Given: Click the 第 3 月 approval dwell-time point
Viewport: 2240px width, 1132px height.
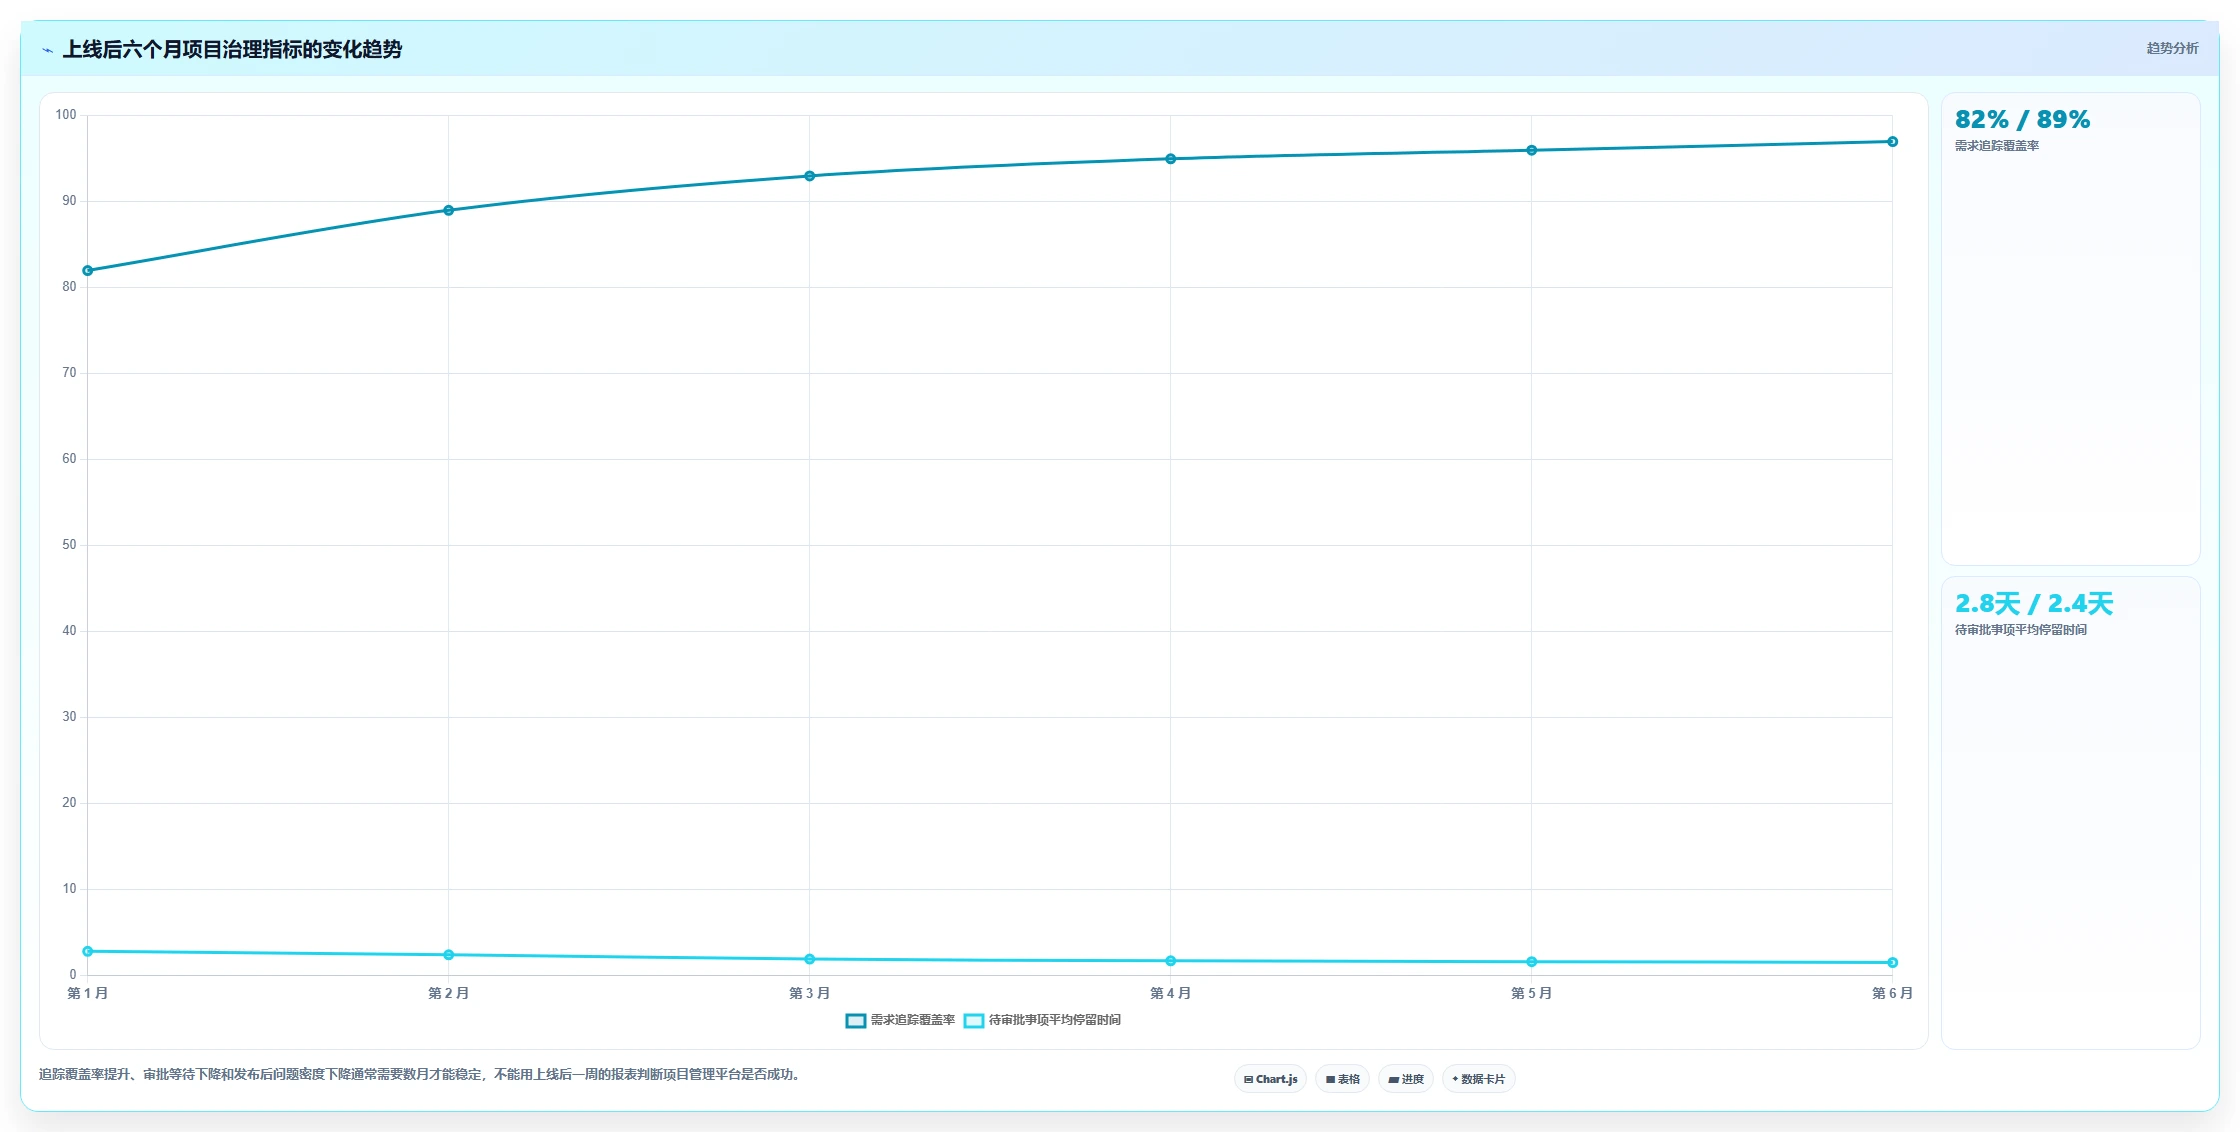Looking at the screenshot, I should (x=809, y=959).
